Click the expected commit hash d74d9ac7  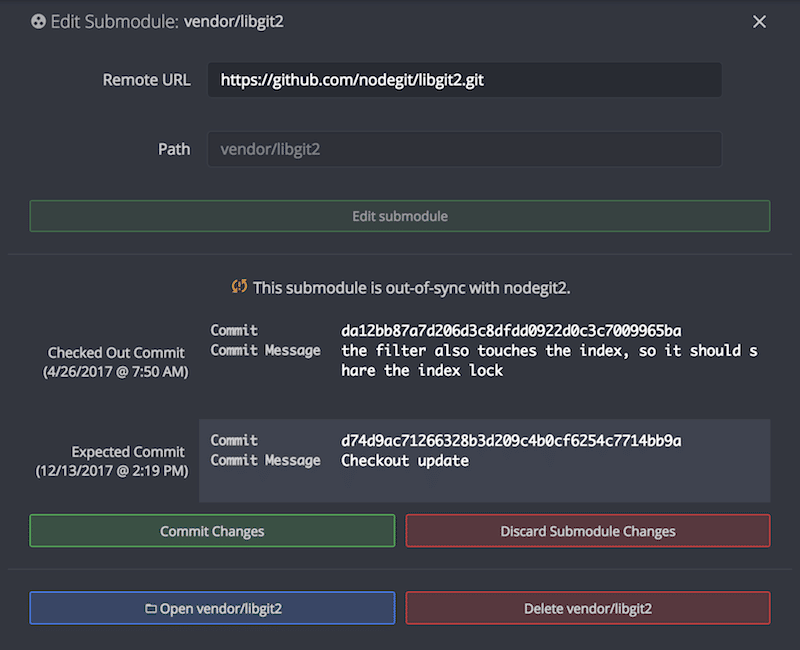[511, 440]
